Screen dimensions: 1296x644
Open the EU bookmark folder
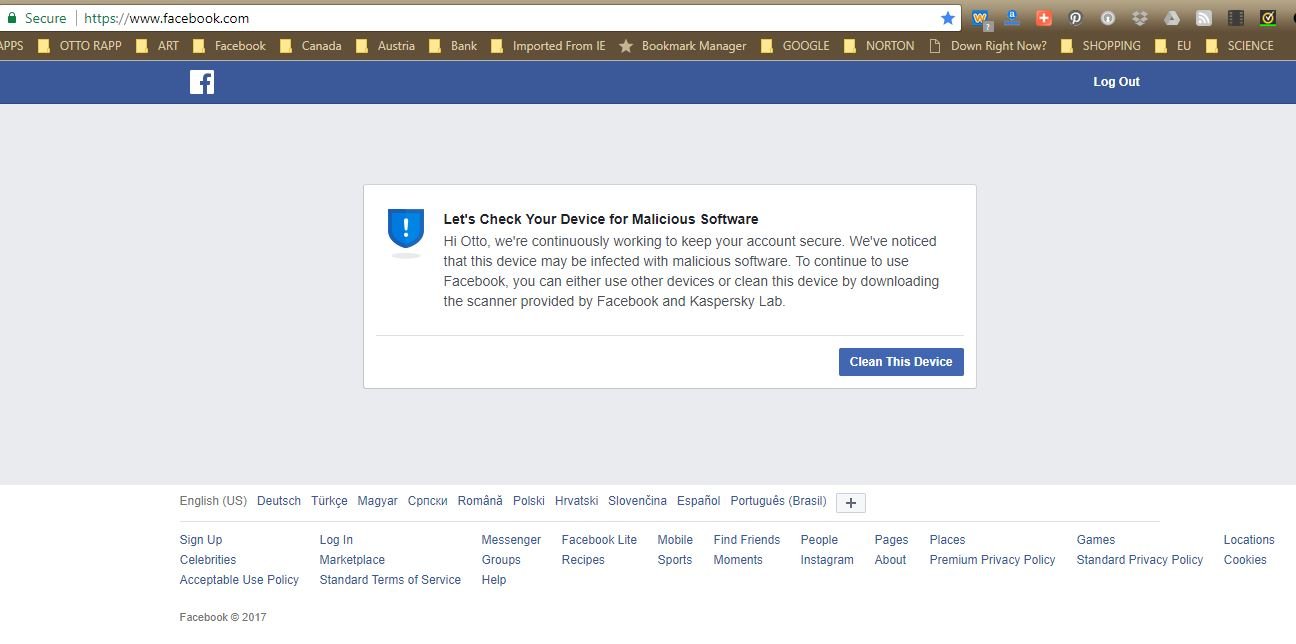click(1173, 46)
